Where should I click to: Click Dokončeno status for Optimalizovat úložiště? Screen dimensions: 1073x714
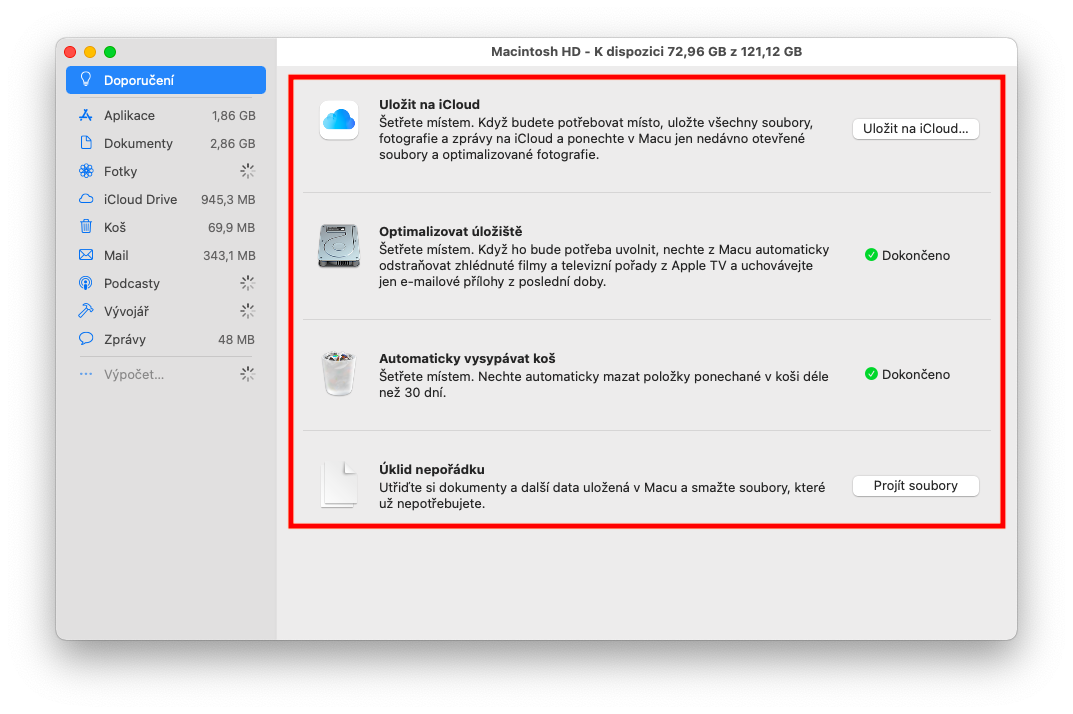pos(916,255)
